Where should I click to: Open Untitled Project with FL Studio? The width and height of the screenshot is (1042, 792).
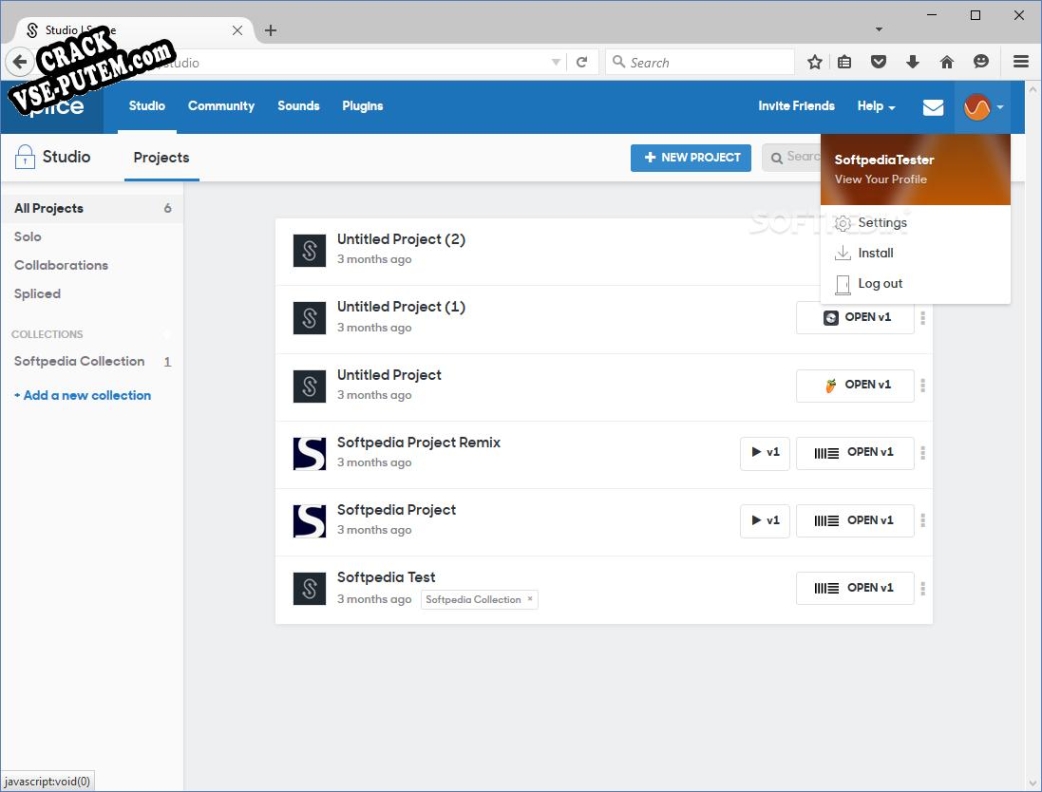(x=855, y=385)
